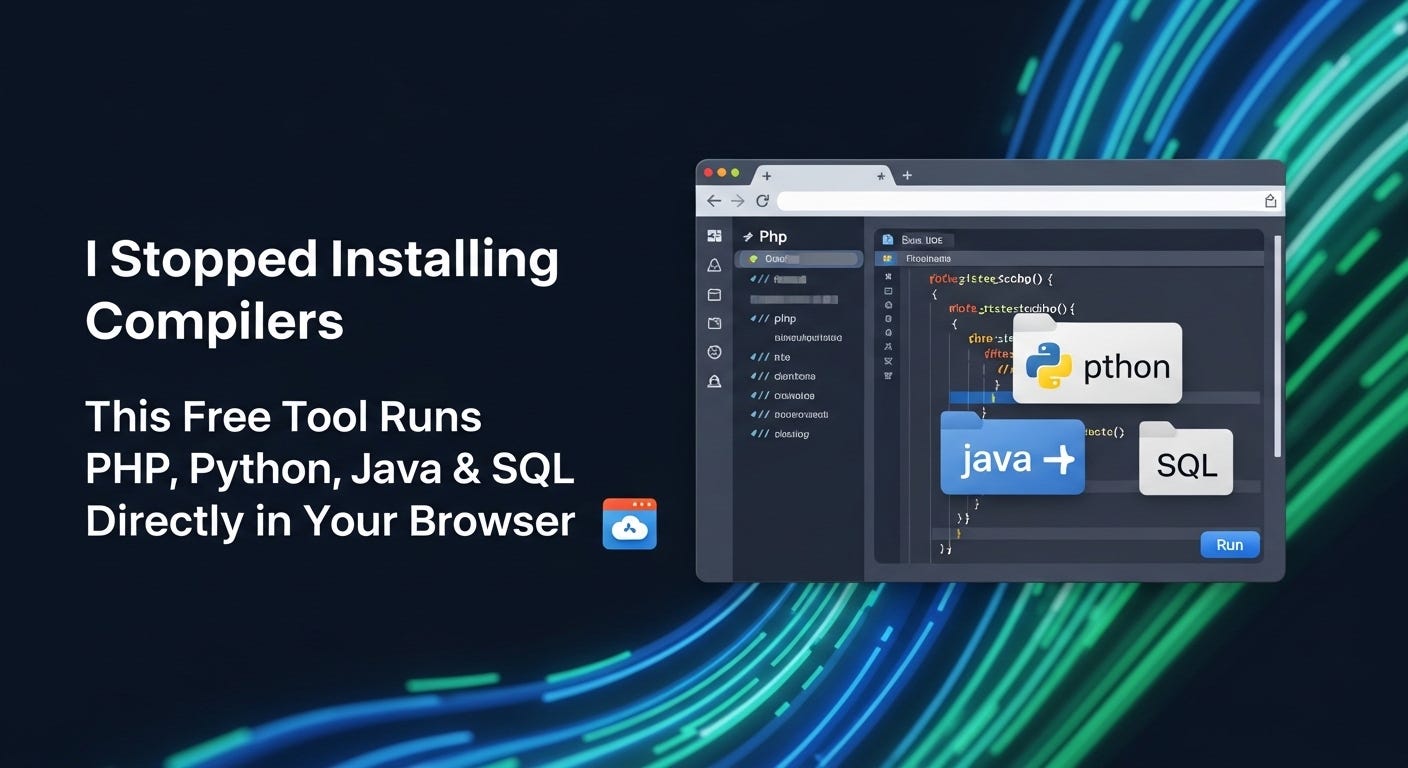Click the Run button
The image size is (1408, 768).
coord(1229,545)
